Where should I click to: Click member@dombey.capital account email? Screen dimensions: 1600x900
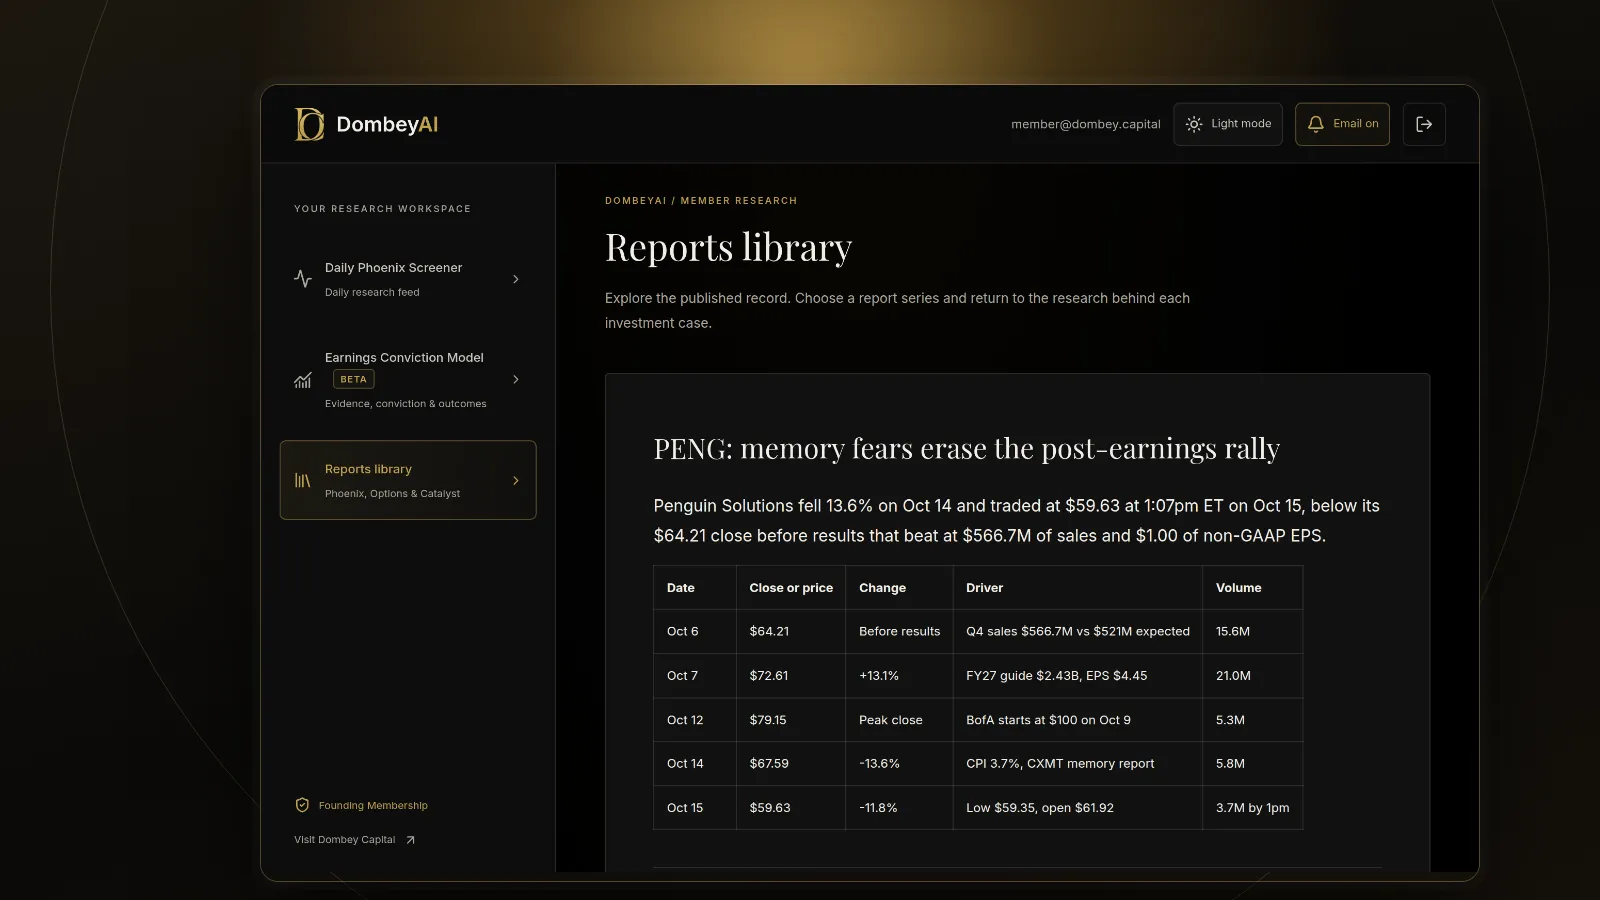point(1086,124)
